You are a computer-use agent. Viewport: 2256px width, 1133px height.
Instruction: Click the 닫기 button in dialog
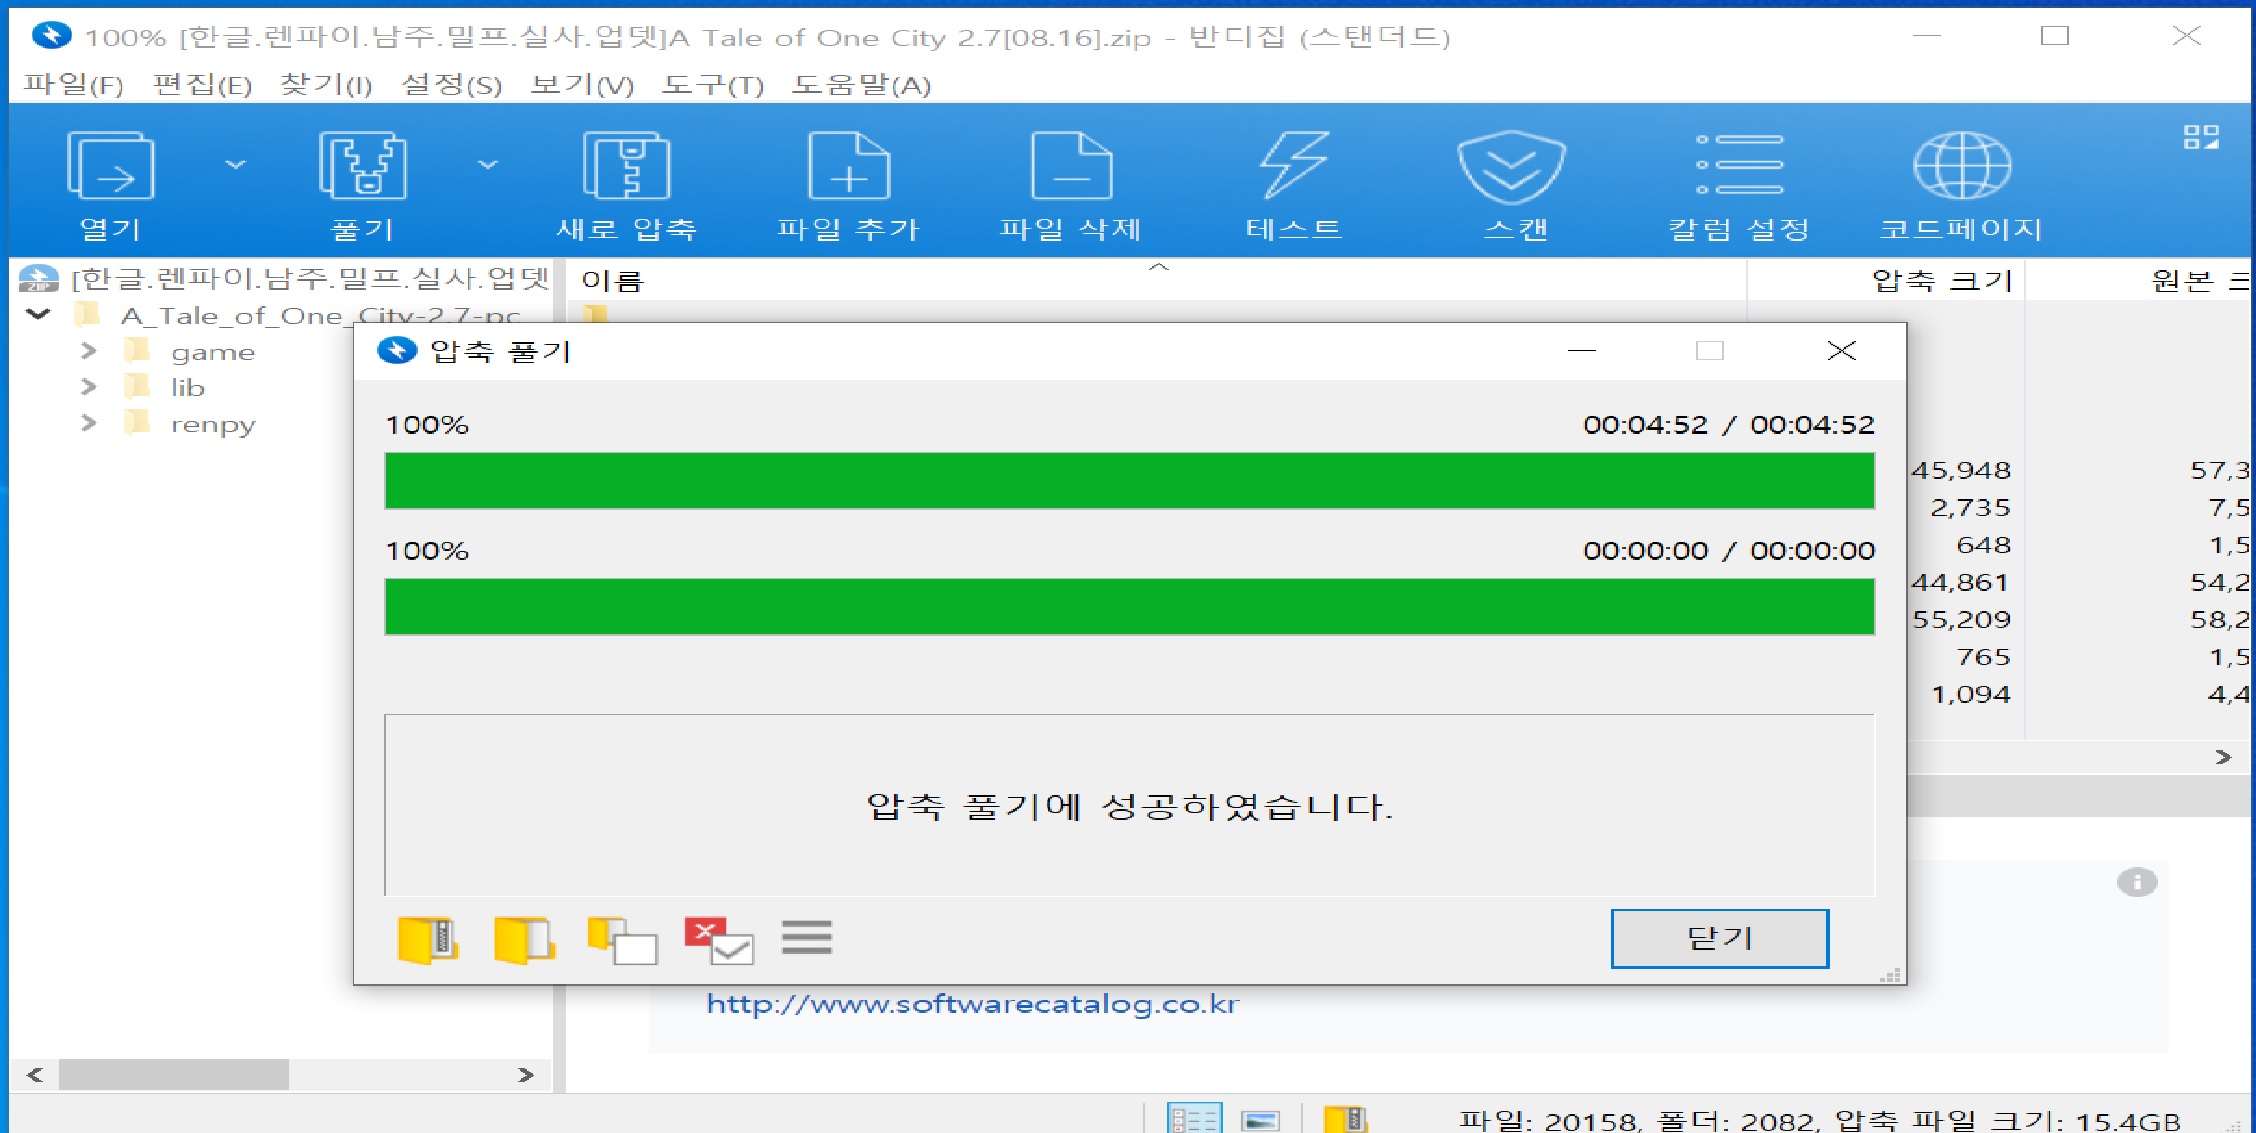(x=1719, y=938)
